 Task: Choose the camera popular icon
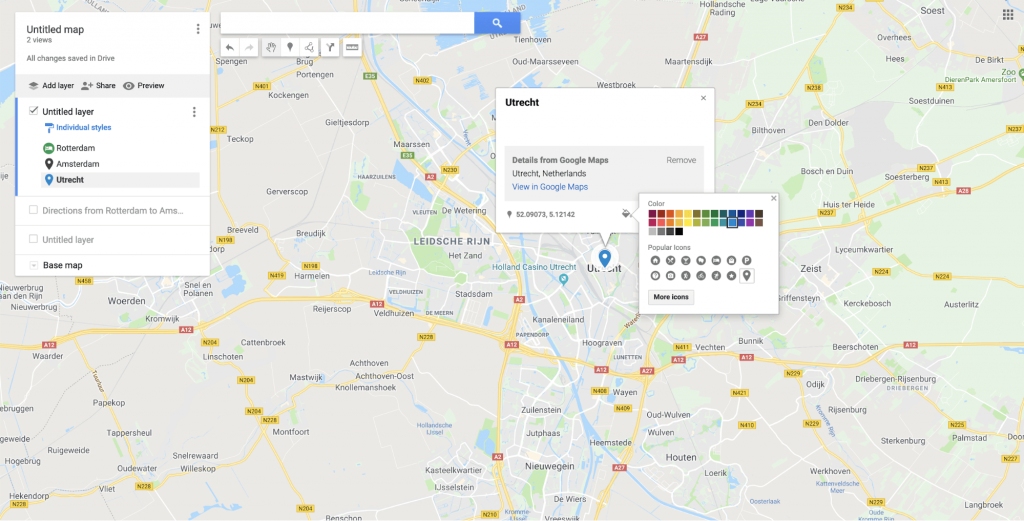[671, 276]
